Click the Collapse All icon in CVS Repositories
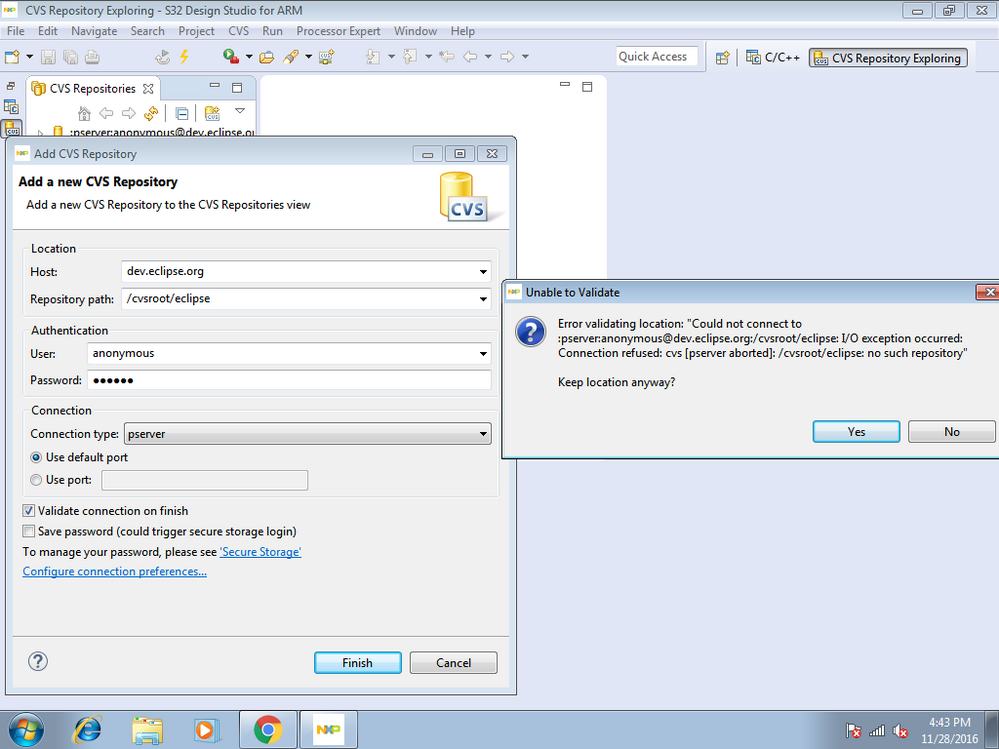 tap(182, 113)
